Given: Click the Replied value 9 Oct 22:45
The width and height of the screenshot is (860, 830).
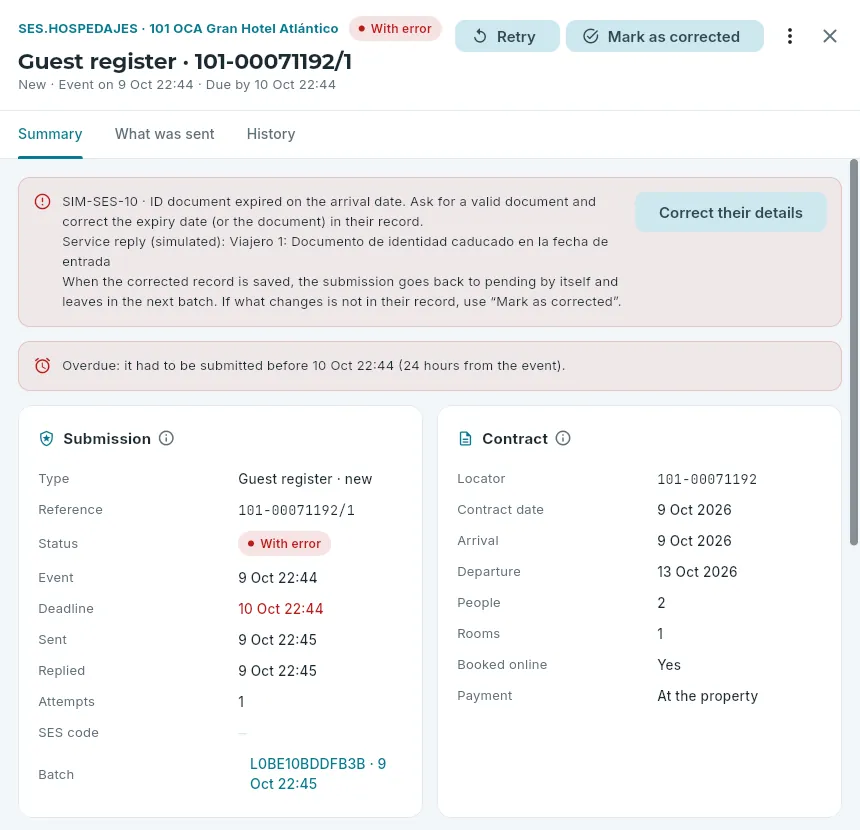Looking at the screenshot, I should pos(277,671).
